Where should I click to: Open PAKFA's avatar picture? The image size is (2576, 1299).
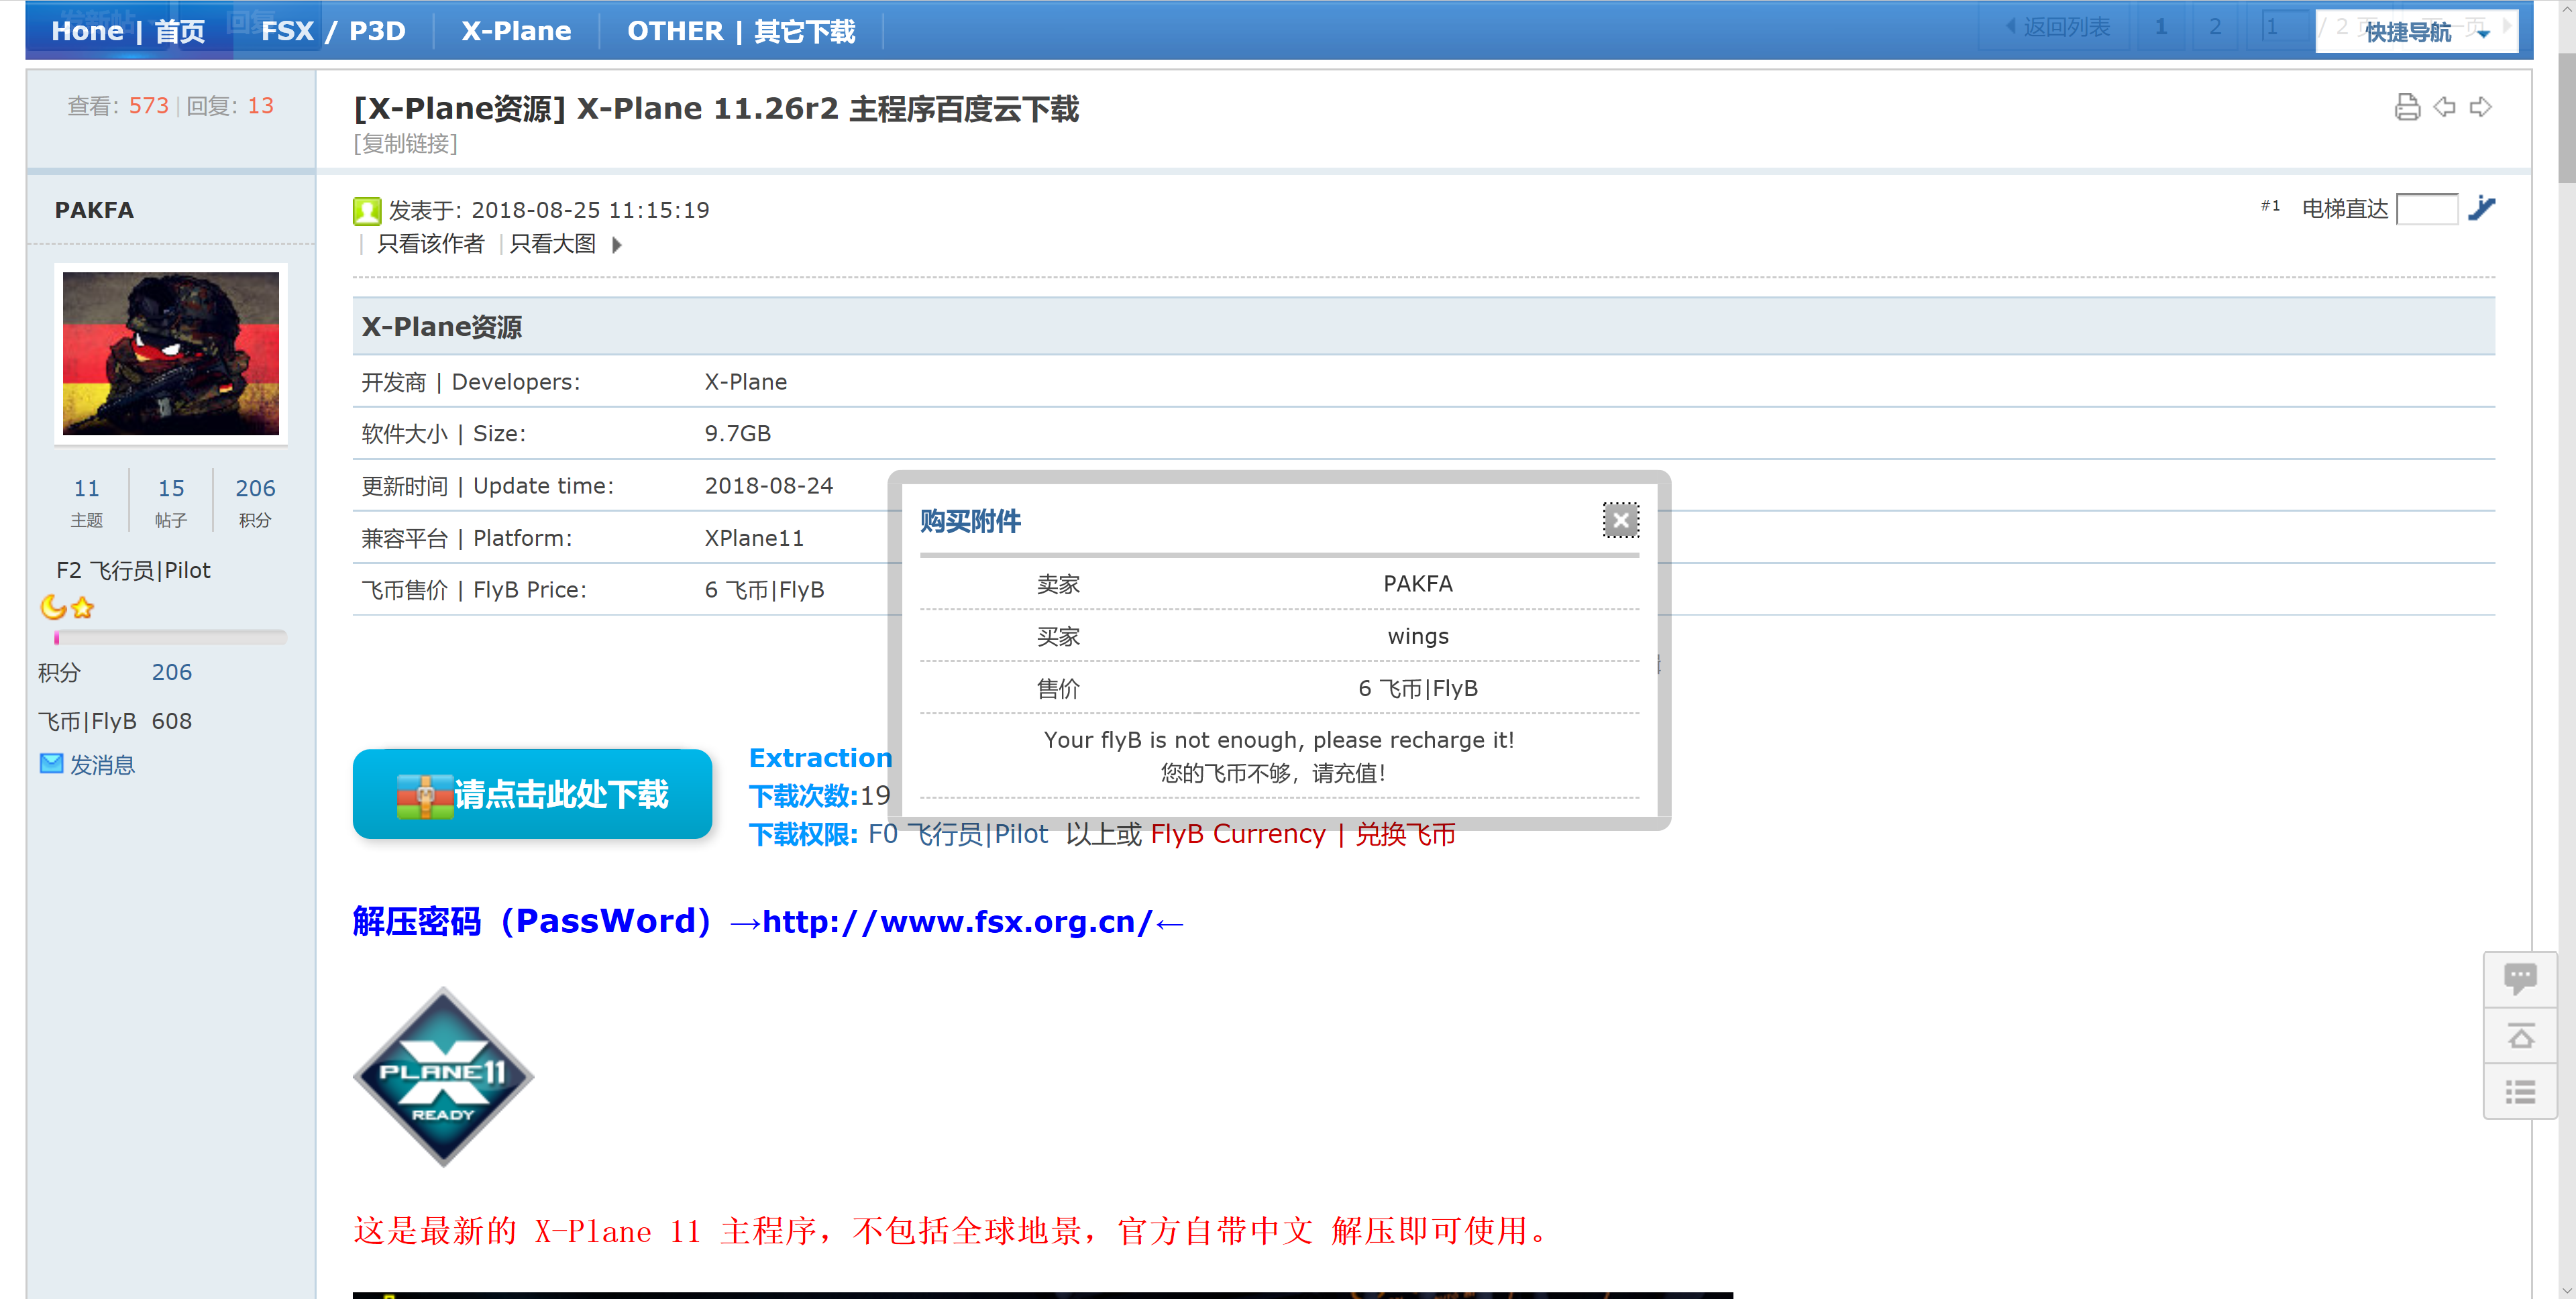[171, 353]
